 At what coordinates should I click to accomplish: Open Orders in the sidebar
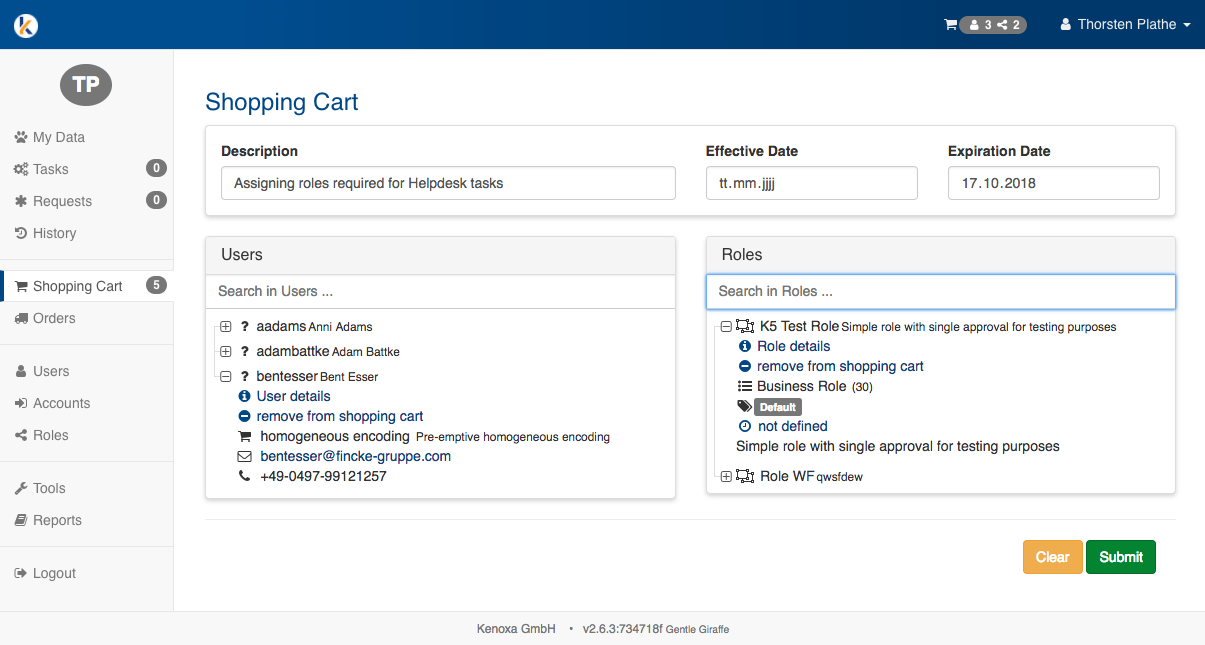coord(54,318)
